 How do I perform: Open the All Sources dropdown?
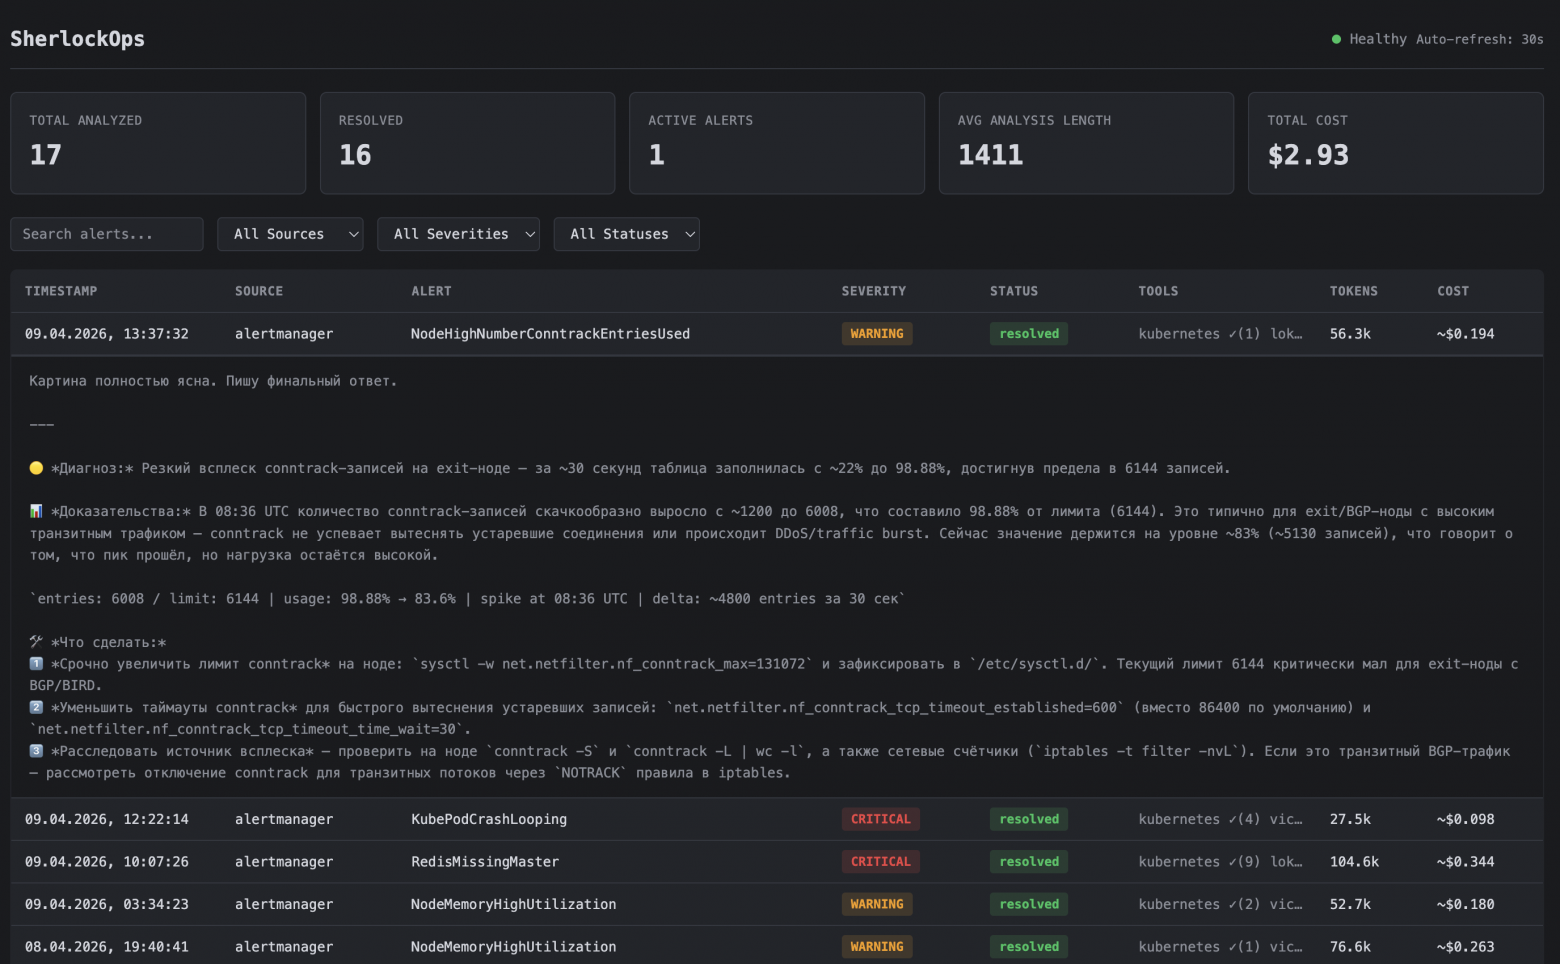pyautogui.click(x=290, y=234)
